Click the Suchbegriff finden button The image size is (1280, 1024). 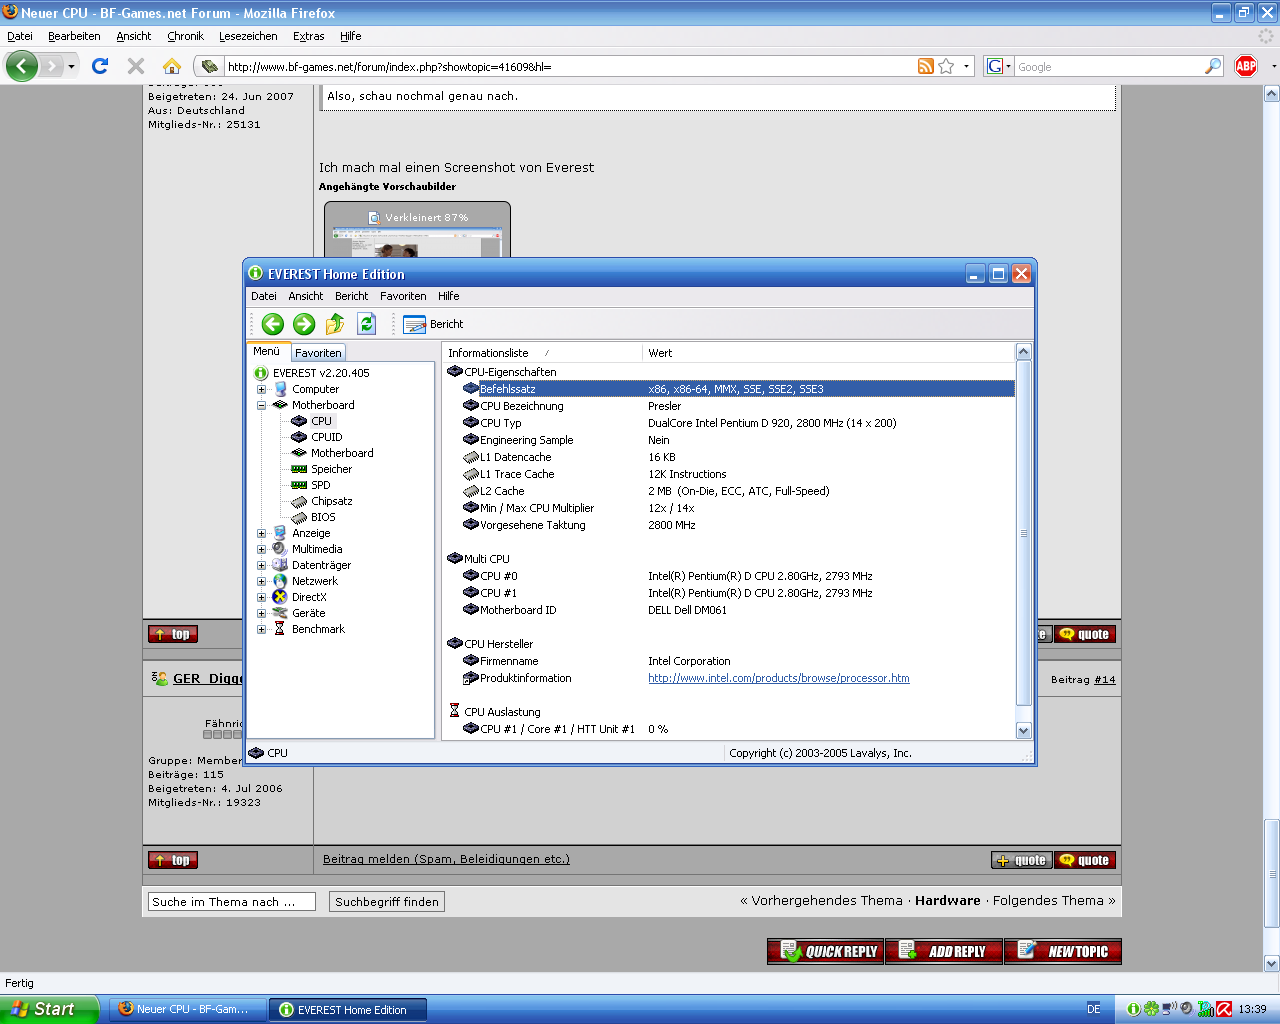click(x=387, y=902)
